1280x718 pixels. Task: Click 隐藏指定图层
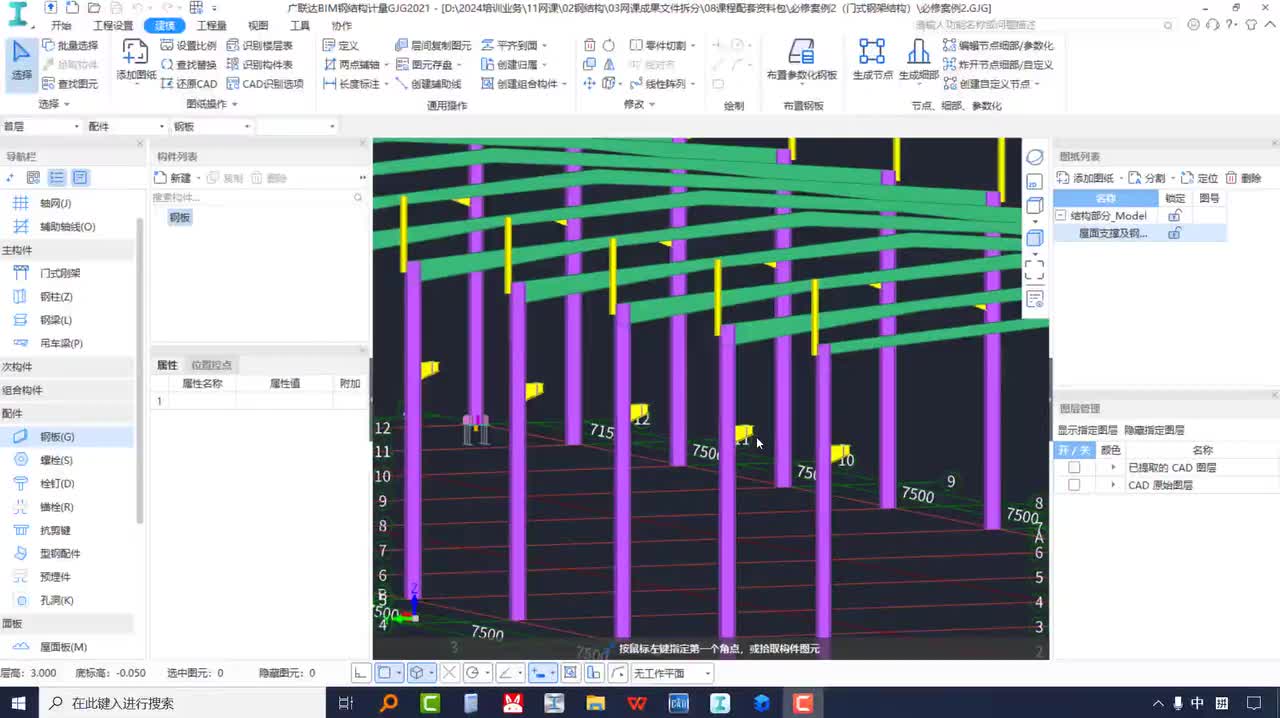click(1154, 430)
